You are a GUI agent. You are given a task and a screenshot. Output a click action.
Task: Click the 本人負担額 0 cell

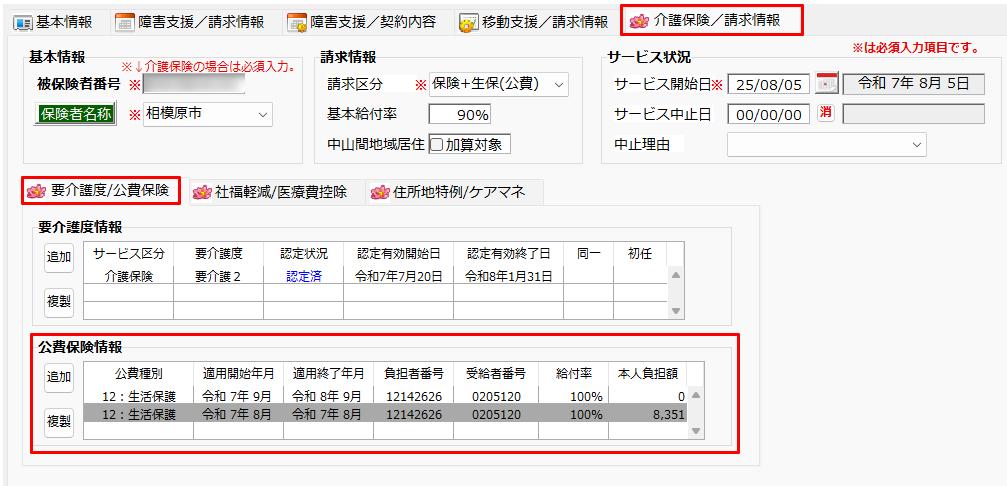(647, 395)
